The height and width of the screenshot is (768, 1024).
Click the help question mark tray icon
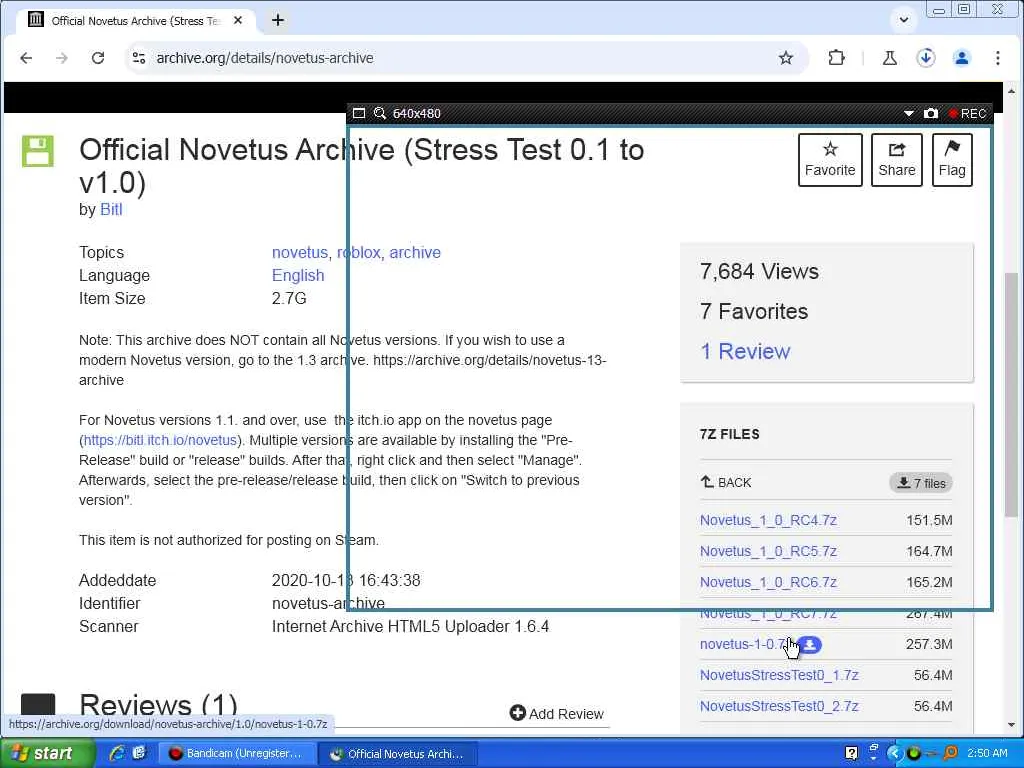tap(851, 754)
